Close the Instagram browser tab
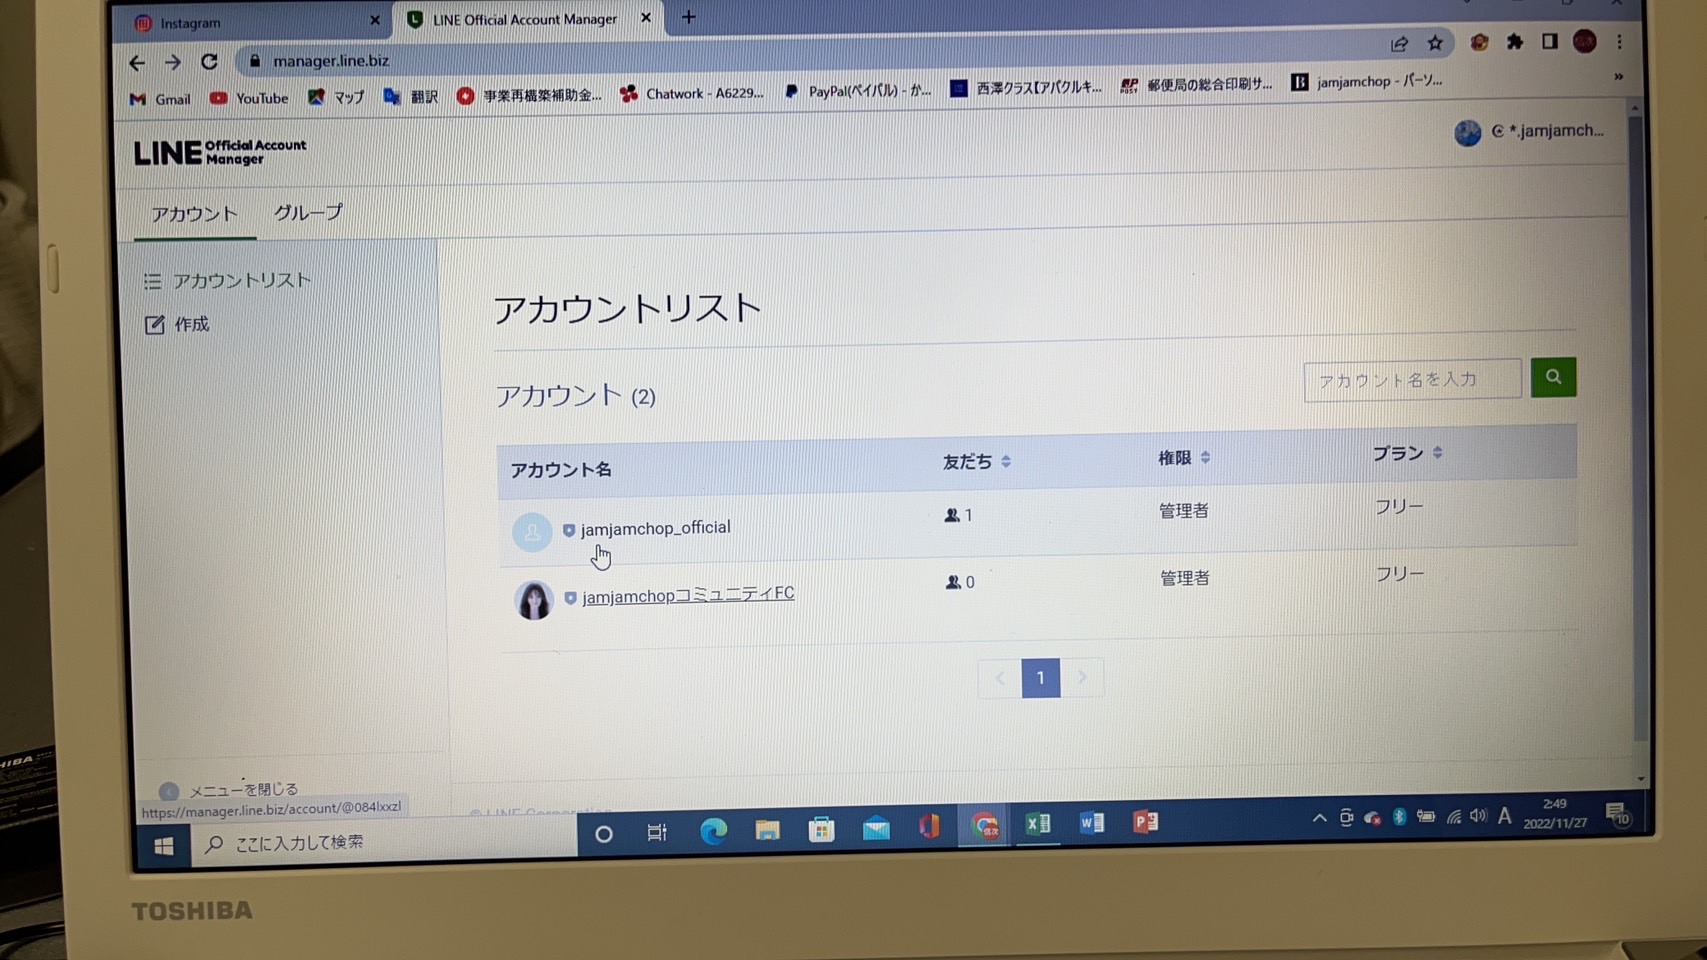 375,20
